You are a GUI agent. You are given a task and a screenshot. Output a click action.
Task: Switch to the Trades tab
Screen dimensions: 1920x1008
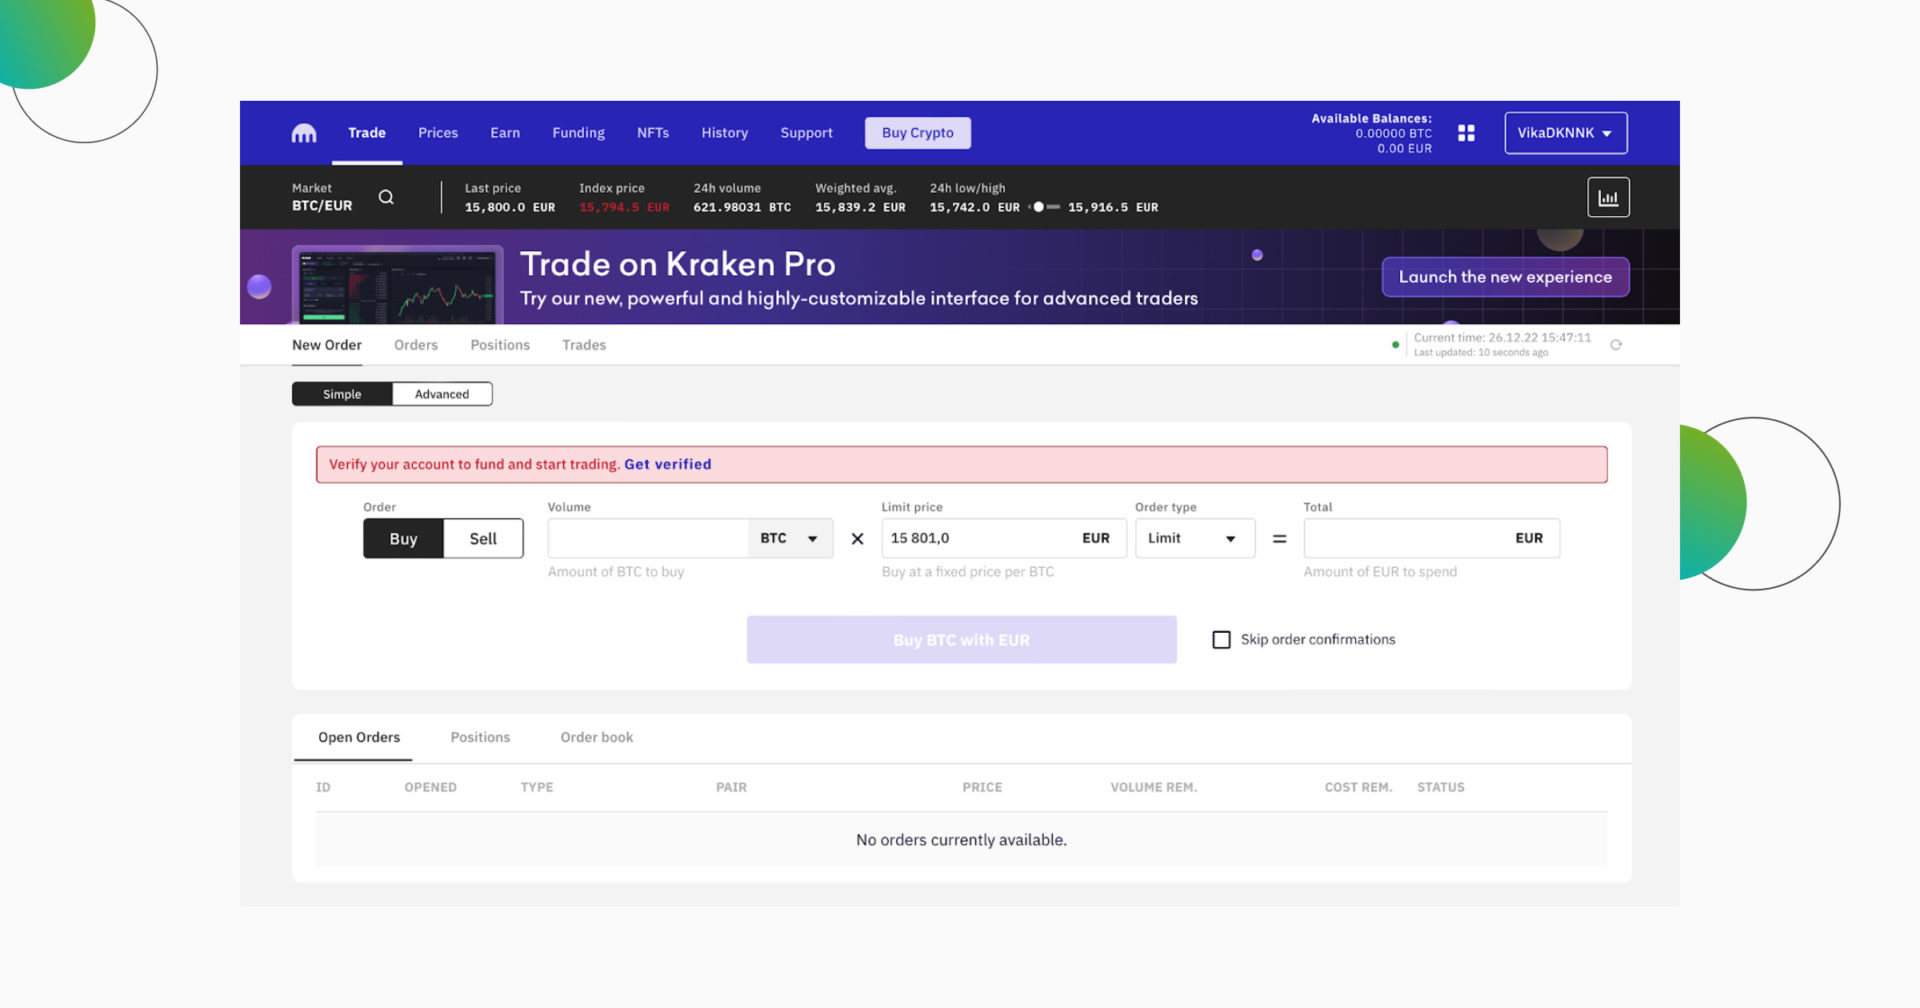584,345
